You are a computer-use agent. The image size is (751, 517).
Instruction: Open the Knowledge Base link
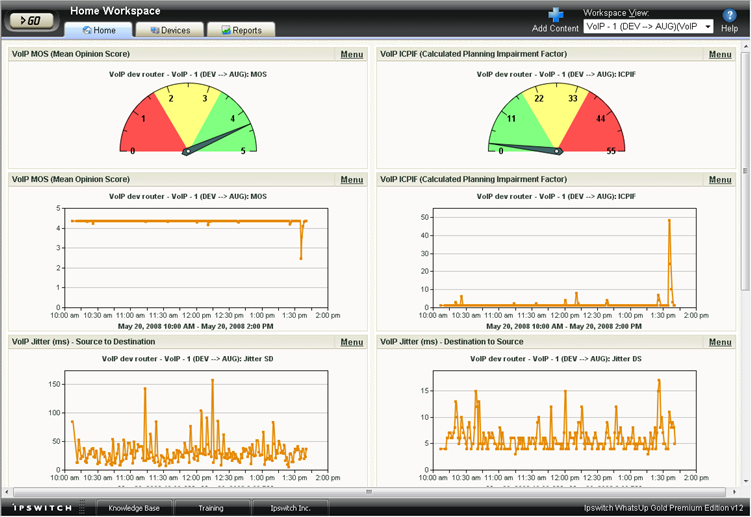pos(135,508)
